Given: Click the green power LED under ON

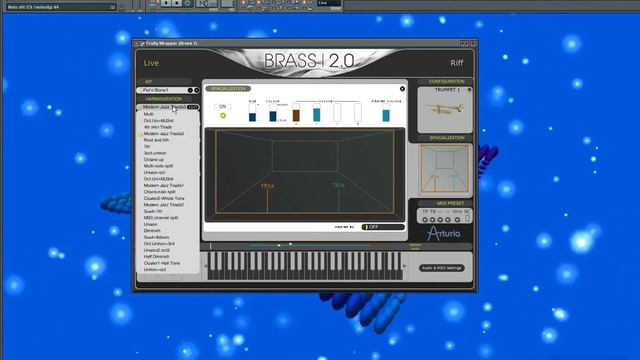Looking at the screenshot, I should point(223,116).
